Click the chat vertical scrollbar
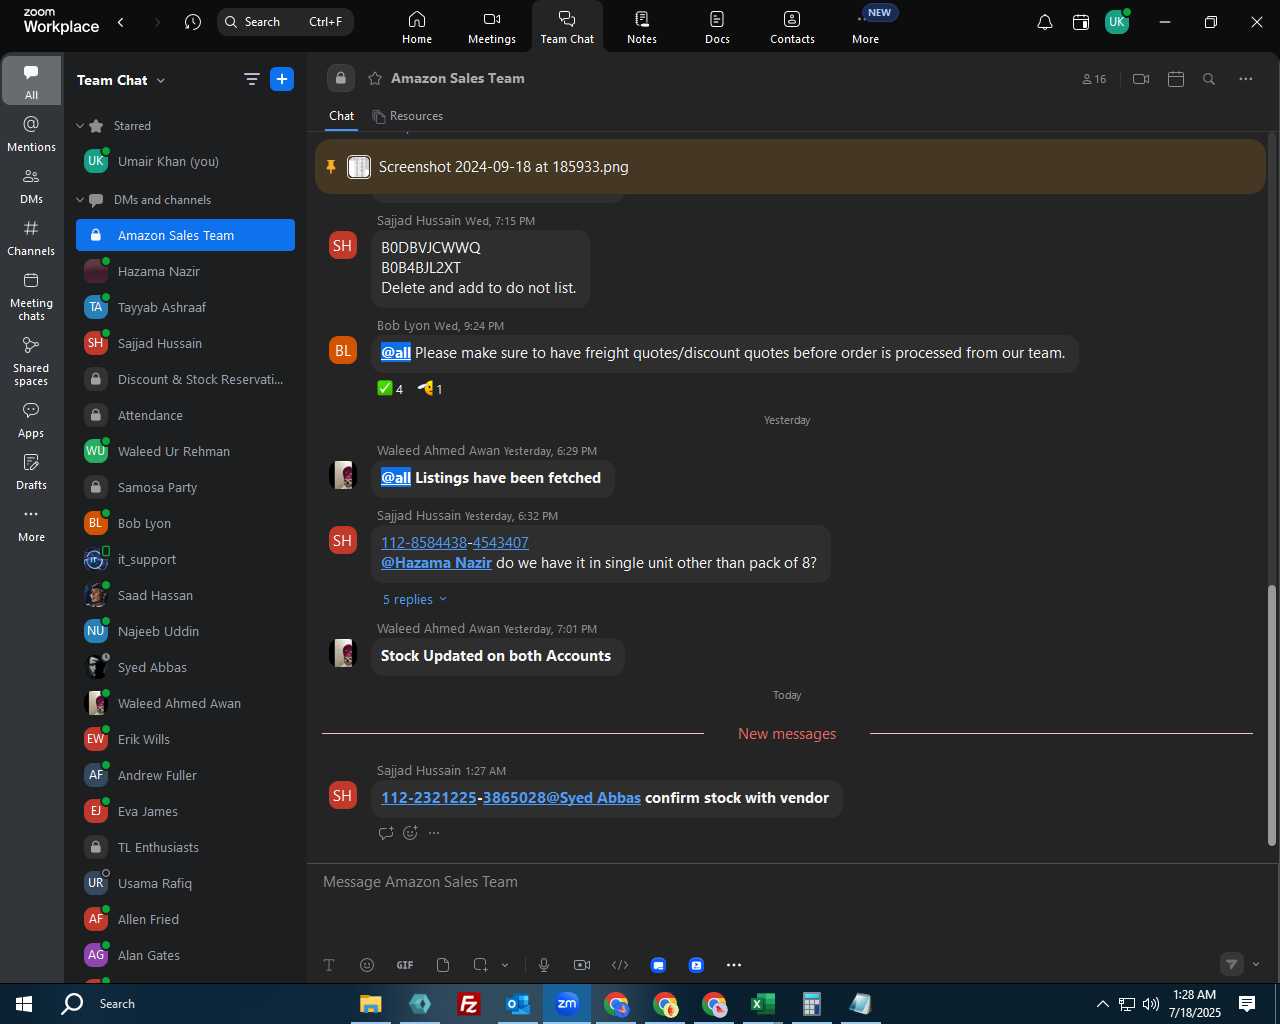1280x1024 pixels. coord(1272,715)
